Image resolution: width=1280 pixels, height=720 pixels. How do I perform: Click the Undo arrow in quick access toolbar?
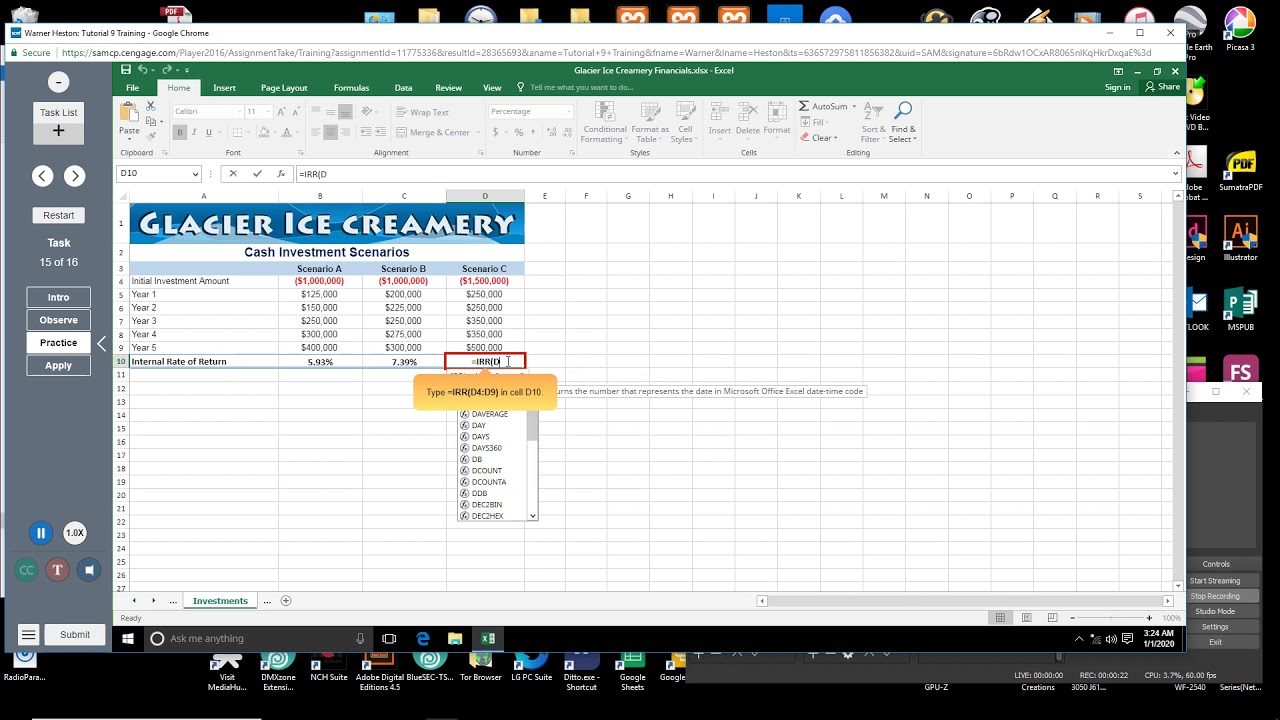coord(143,70)
